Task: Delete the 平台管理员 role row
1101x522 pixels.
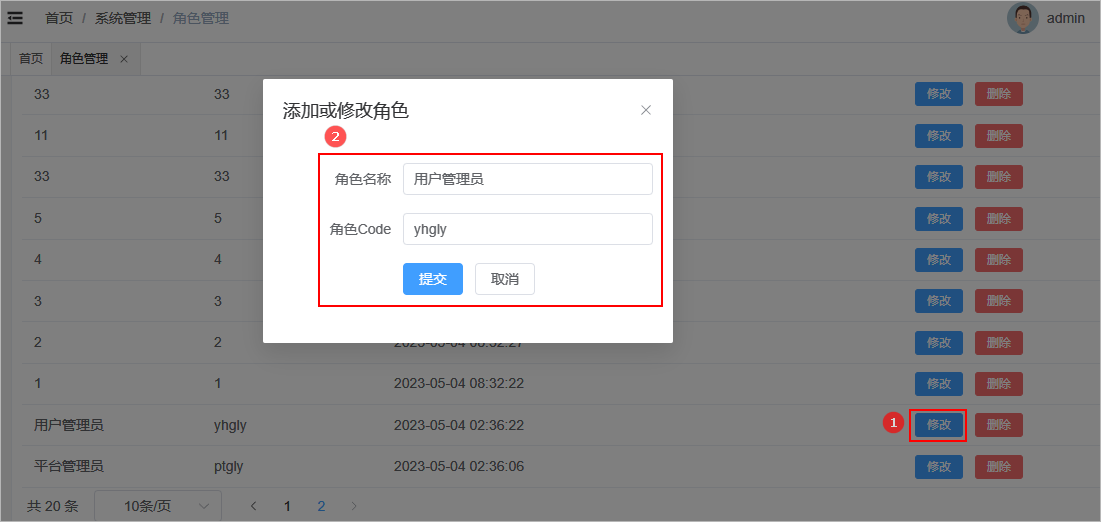Action: 998,467
